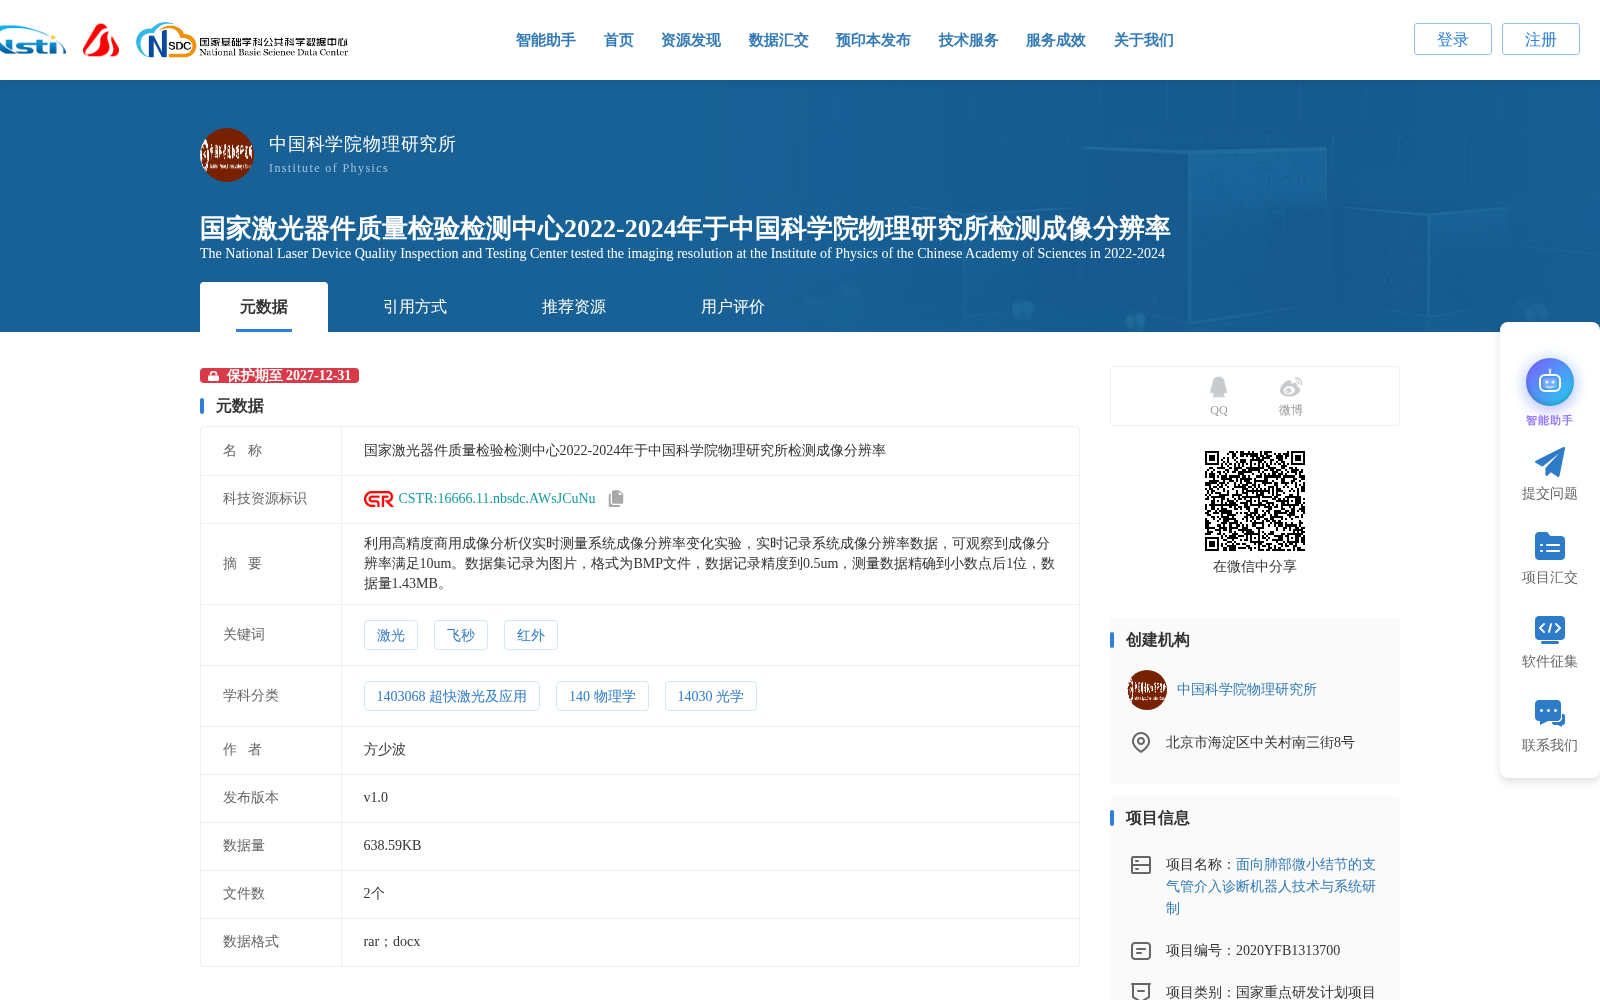The image size is (1600, 1000).
Task: Click the NSTL logo in header
Action: click(32, 41)
